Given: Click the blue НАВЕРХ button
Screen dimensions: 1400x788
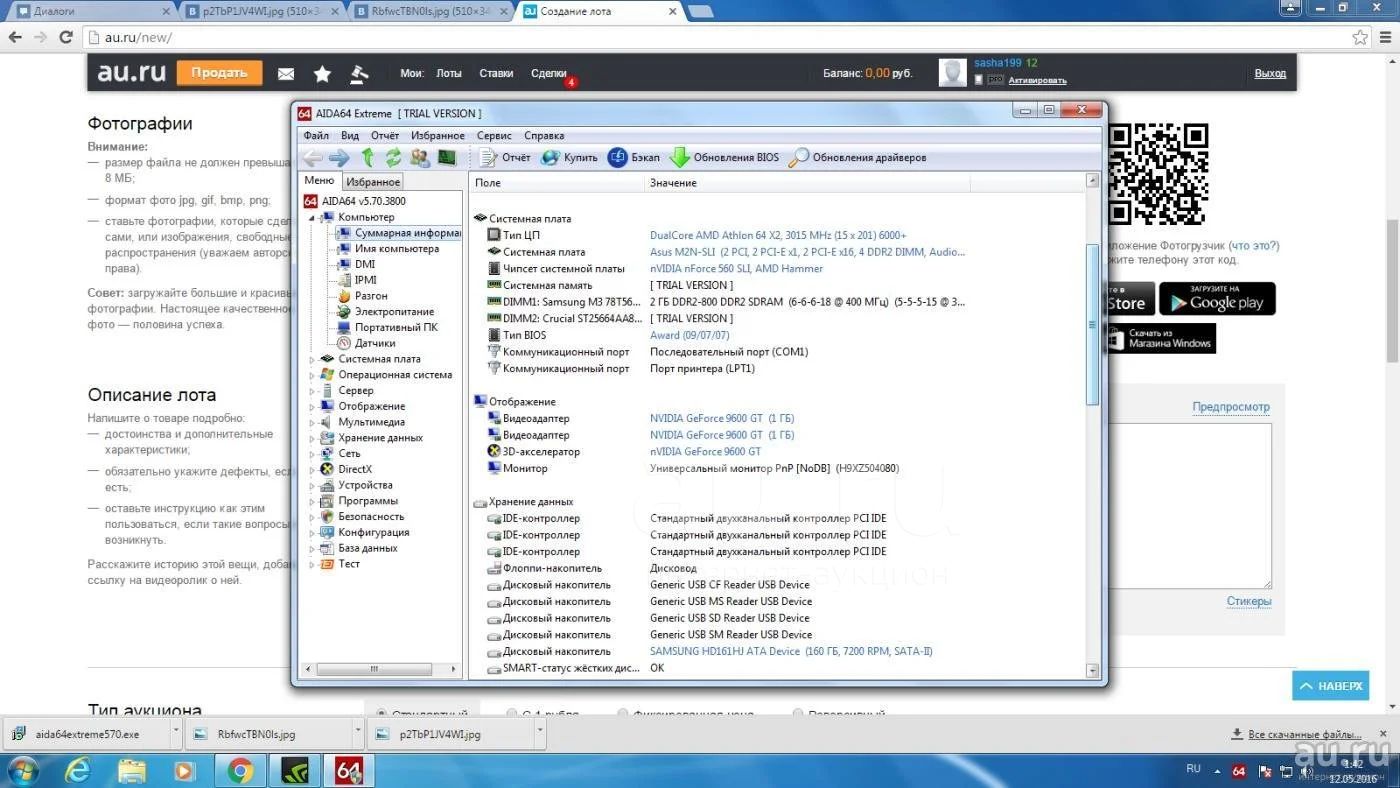Looking at the screenshot, I should (x=1330, y=686).
